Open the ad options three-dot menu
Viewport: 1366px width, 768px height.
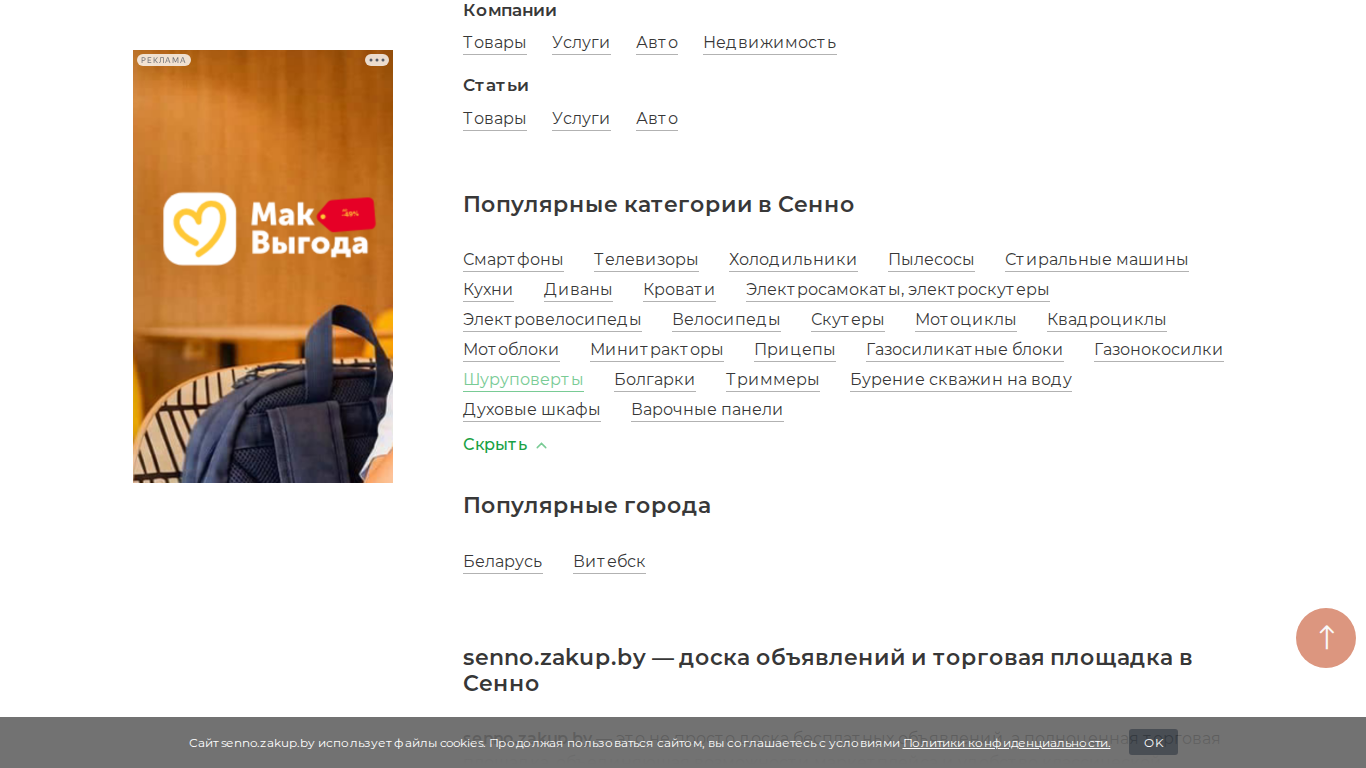pos(377,60)
